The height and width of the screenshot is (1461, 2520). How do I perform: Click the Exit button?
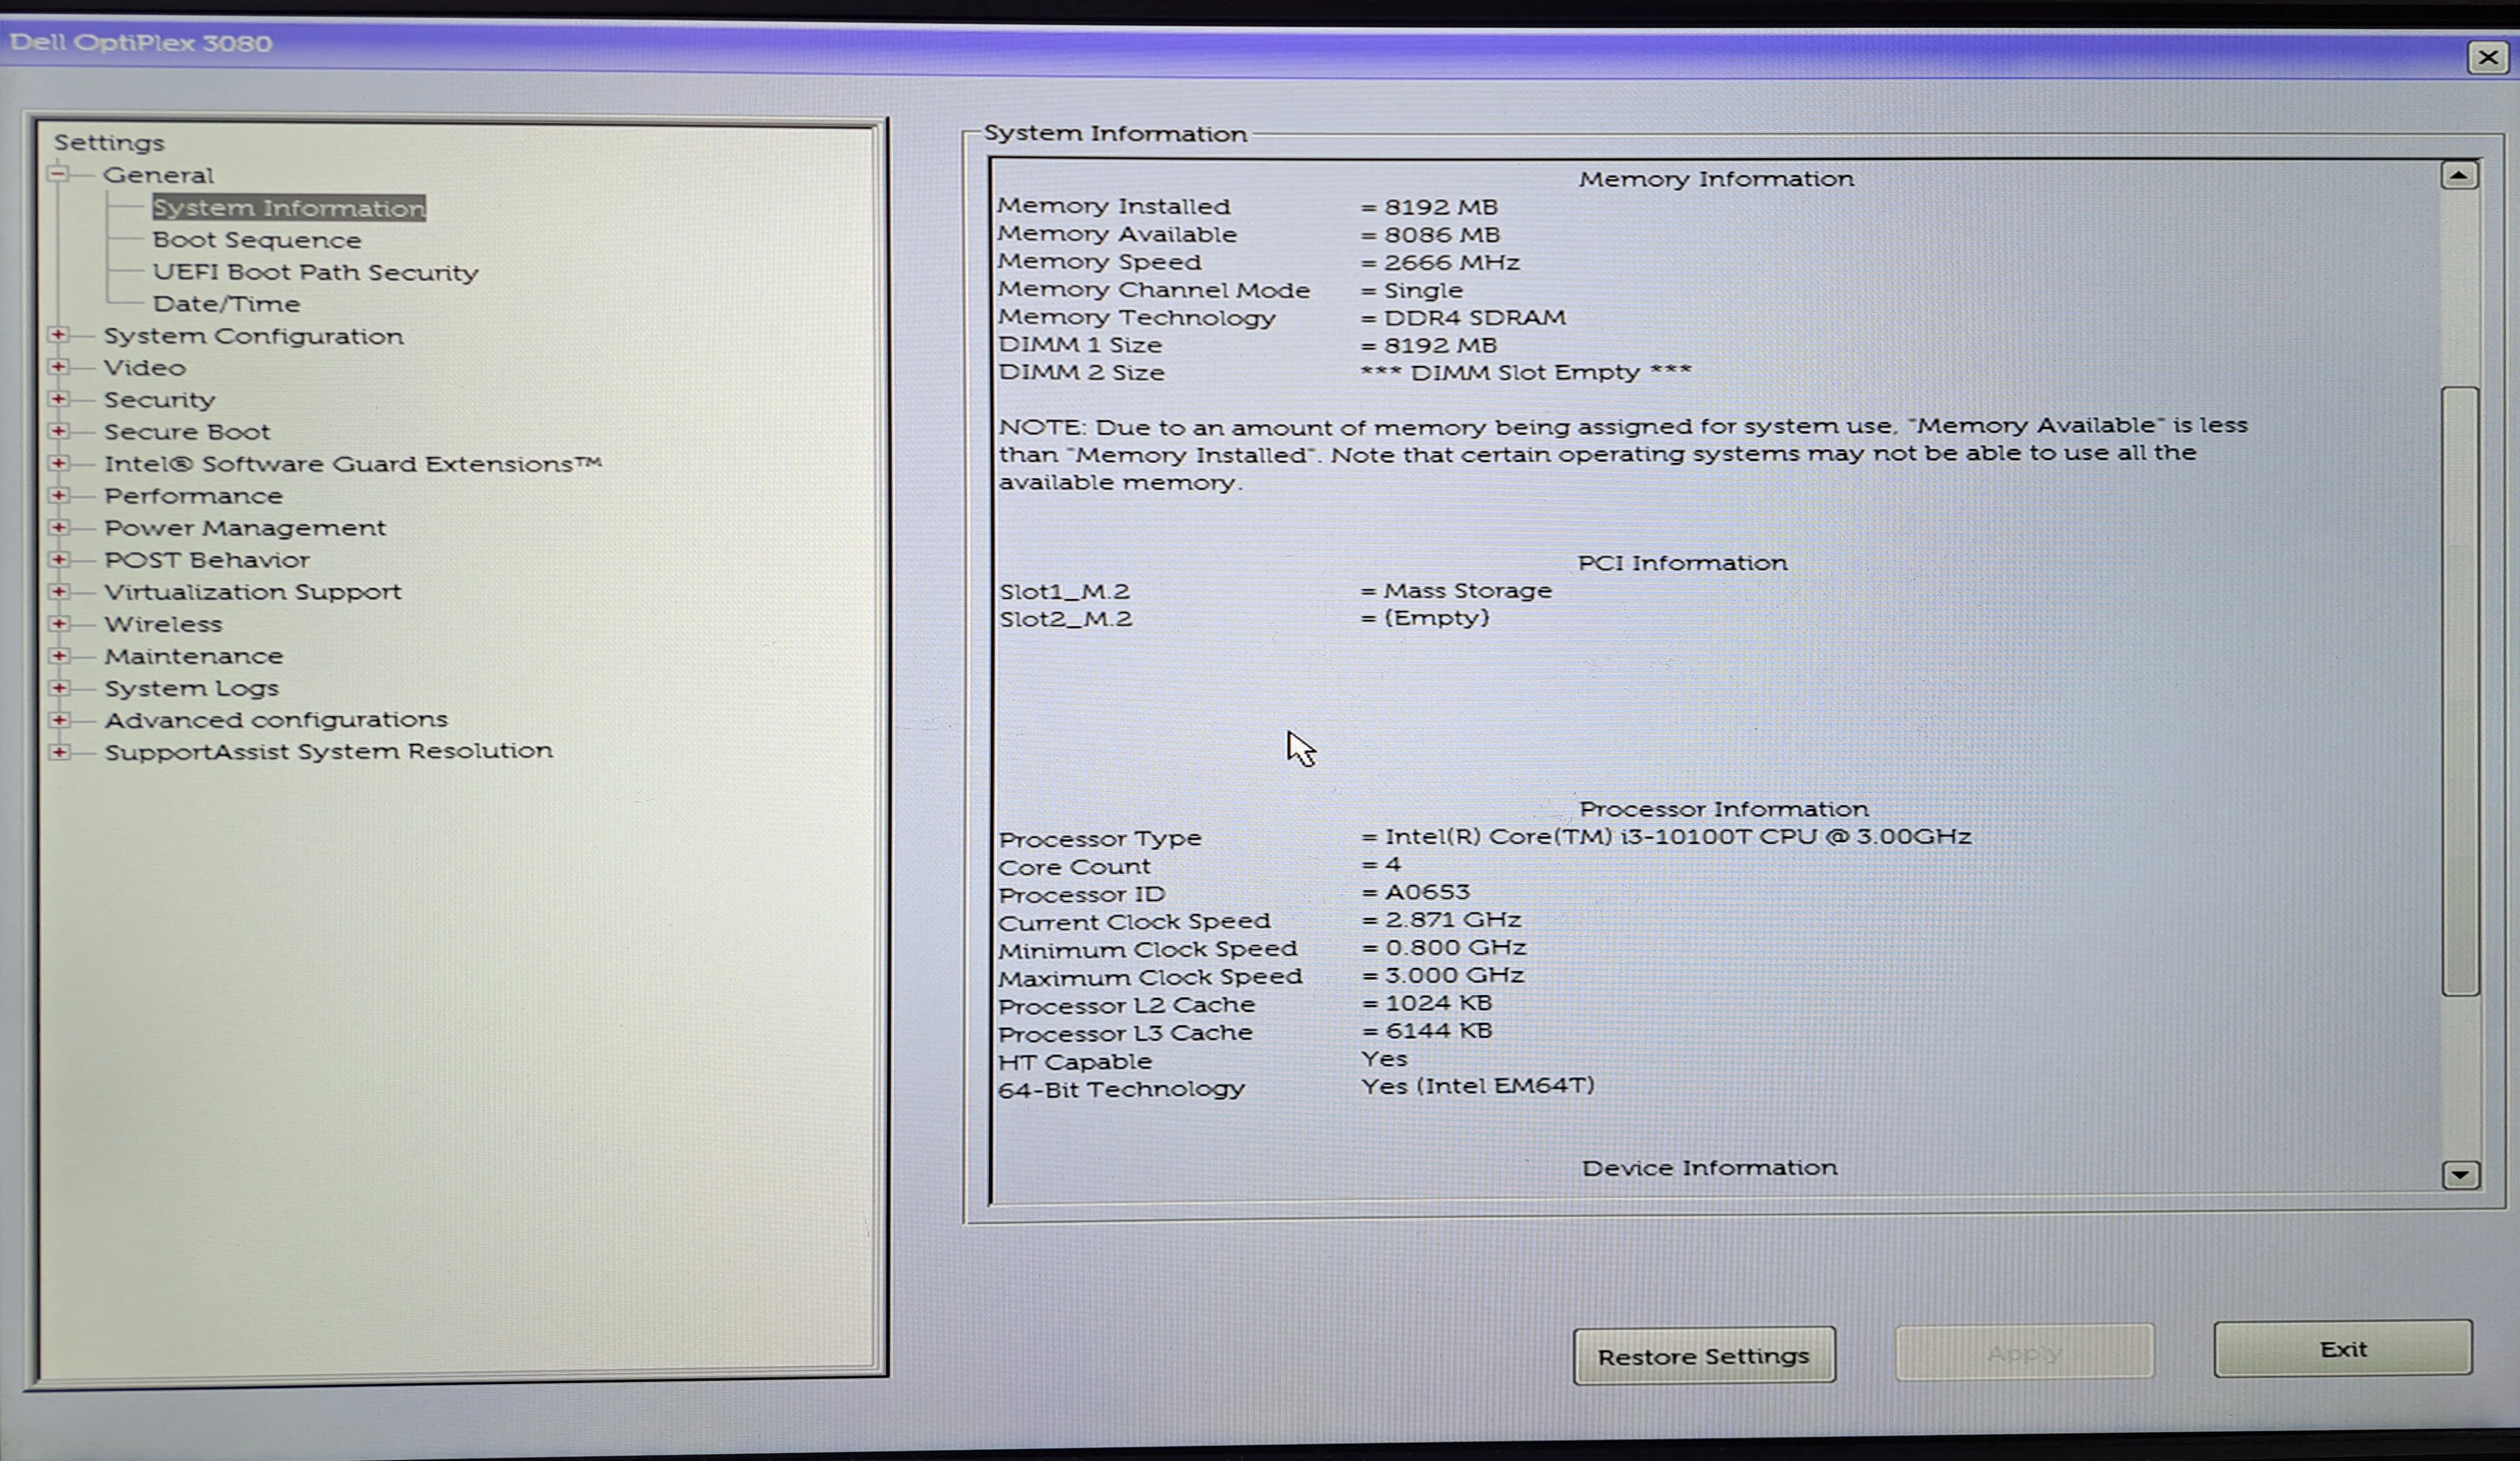coord(2343,1349)
